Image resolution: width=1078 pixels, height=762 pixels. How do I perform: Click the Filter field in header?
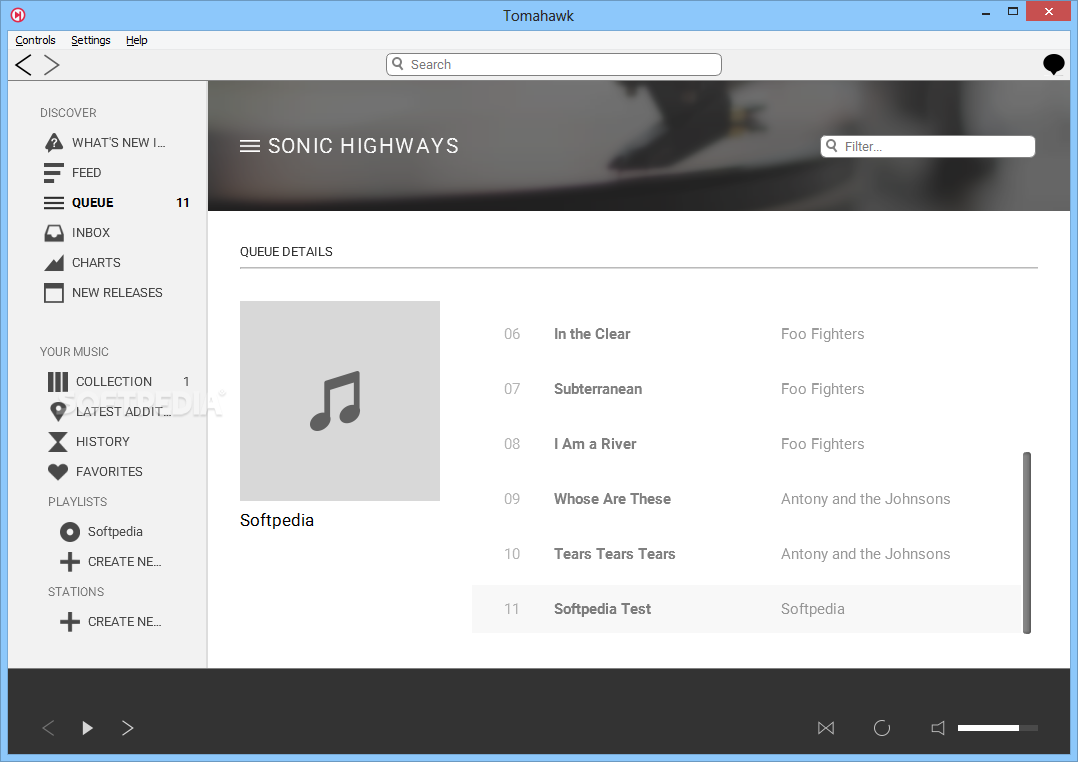coord(927,146)
